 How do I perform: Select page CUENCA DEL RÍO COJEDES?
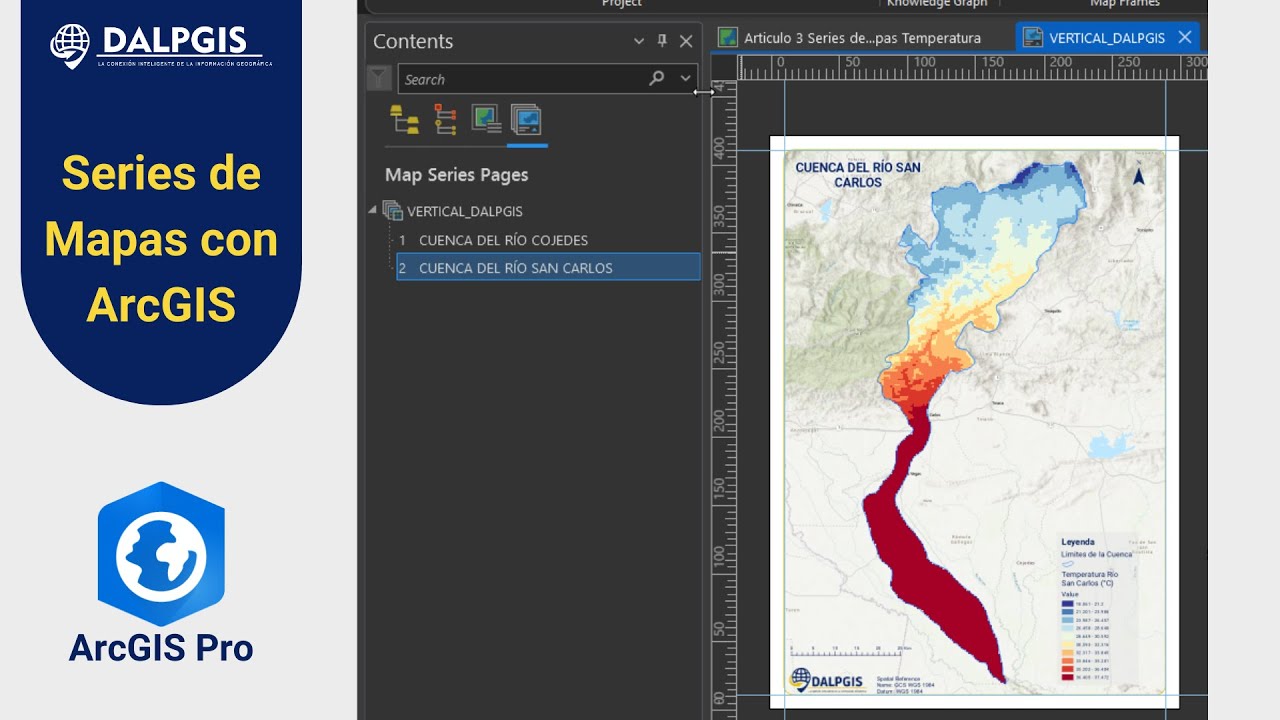pos(503,240)
